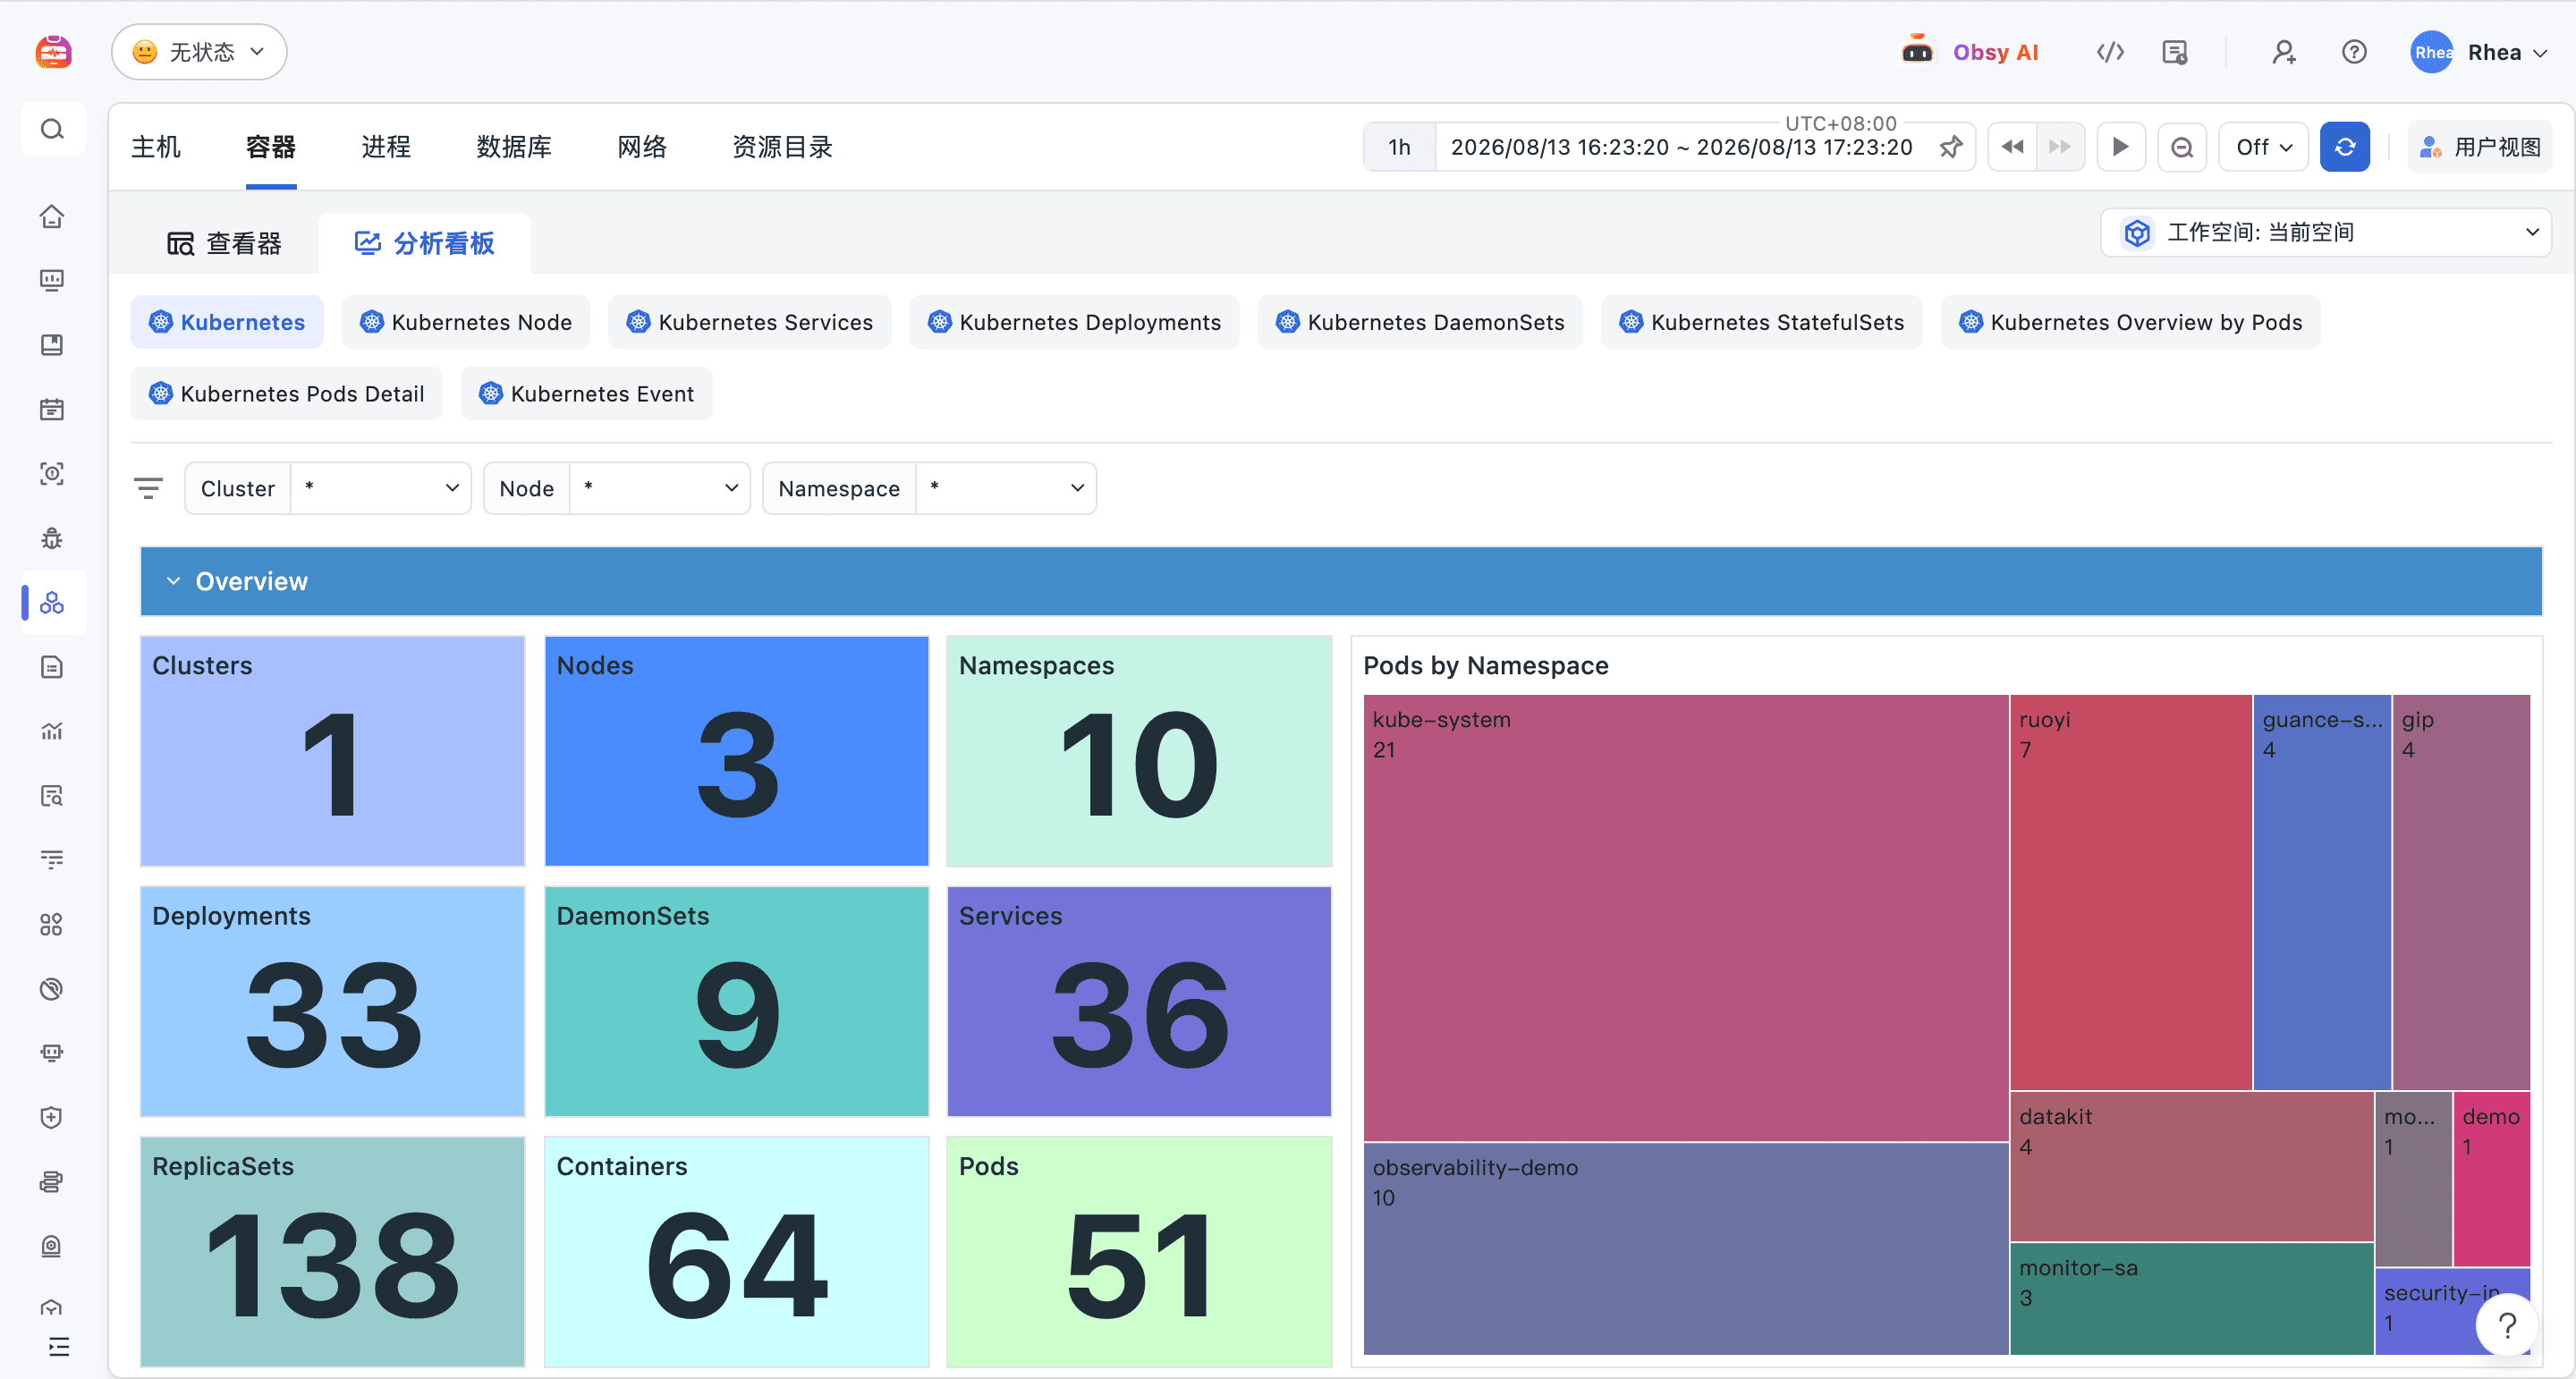This screenshot has width=2576, height=1379.
Task: Switch to the 资源目录 tab
Action: click(x=783, y=147)
